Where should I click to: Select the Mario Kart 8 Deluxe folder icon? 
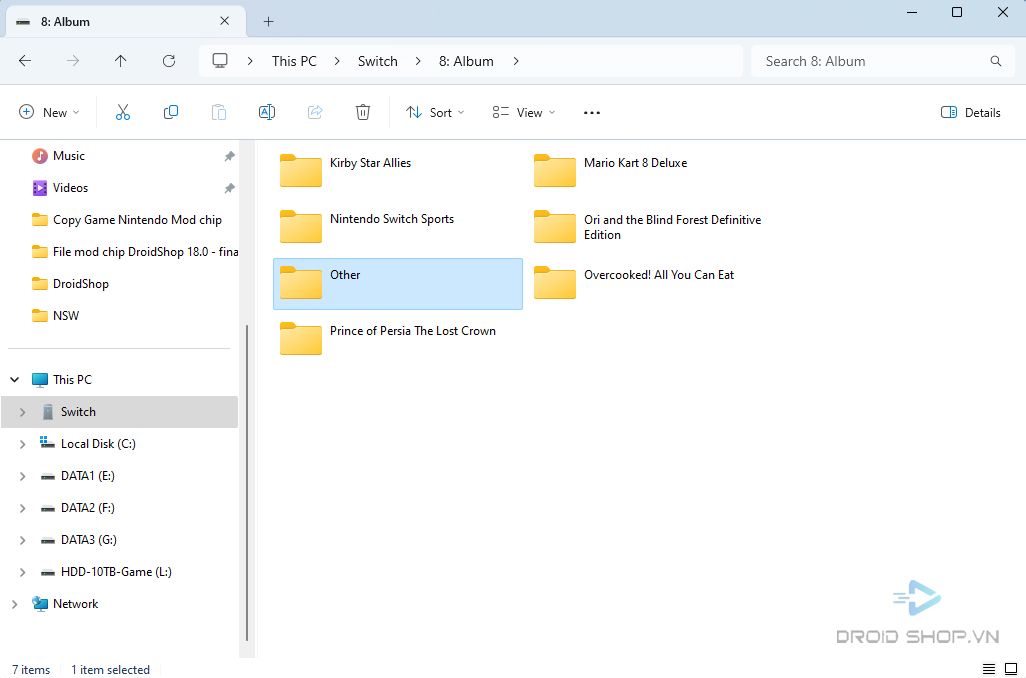pyautogui.click(x=554, y=170)
